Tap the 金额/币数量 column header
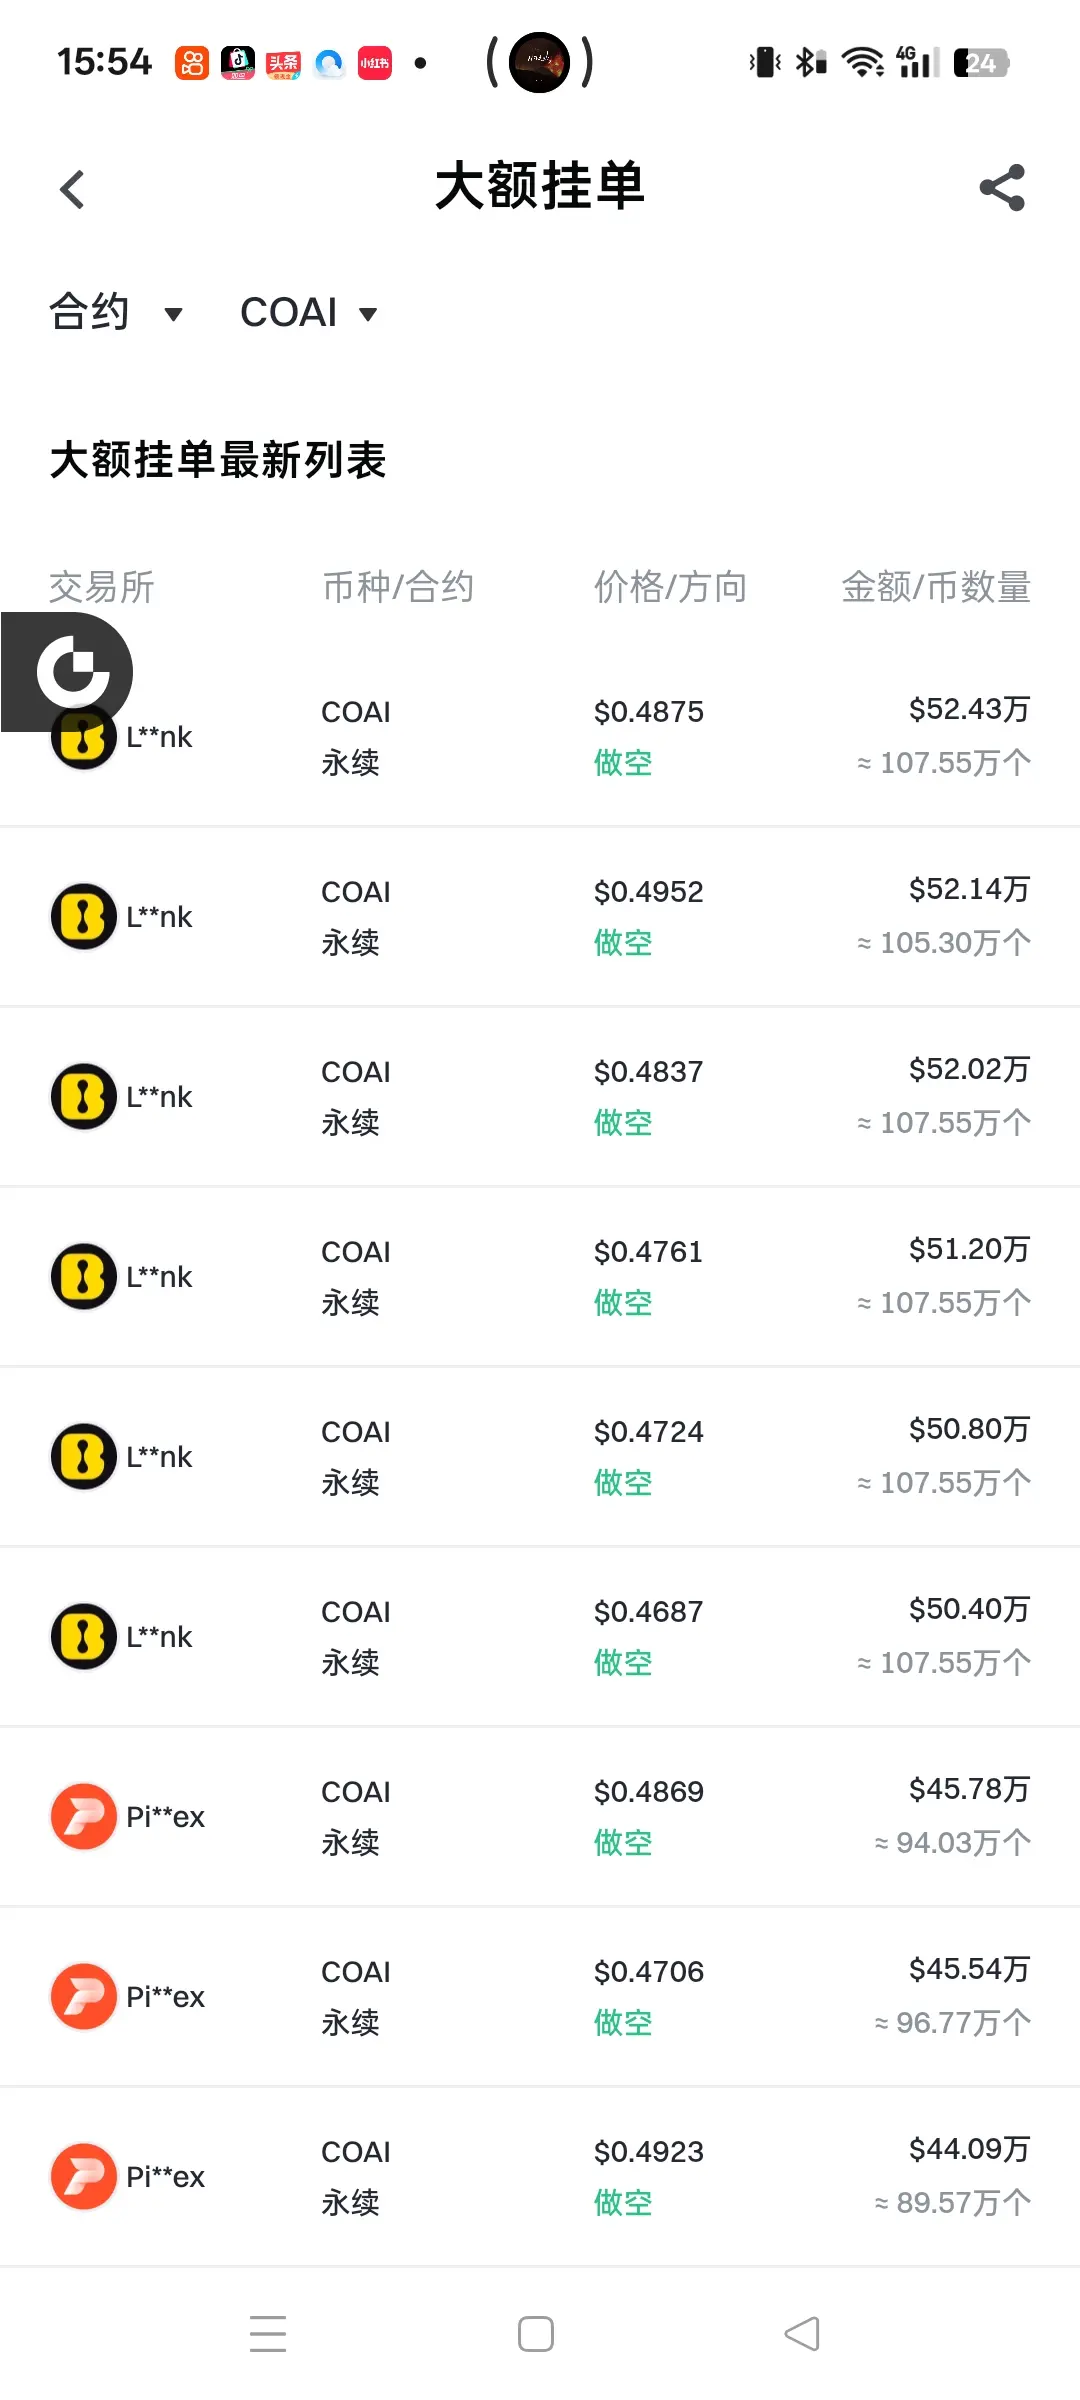 [x=935, y=587]
